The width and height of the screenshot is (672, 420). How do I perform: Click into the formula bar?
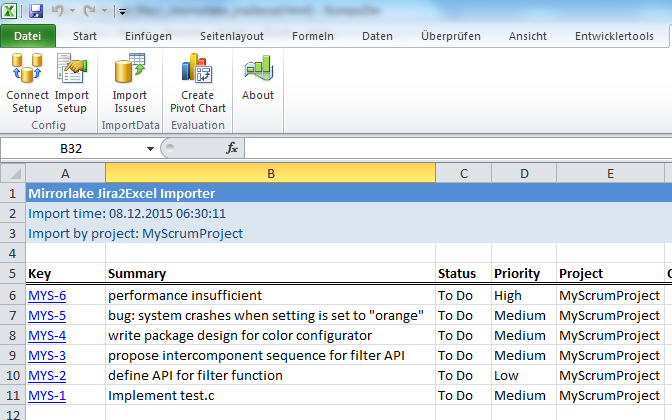(x=458, y=148)
